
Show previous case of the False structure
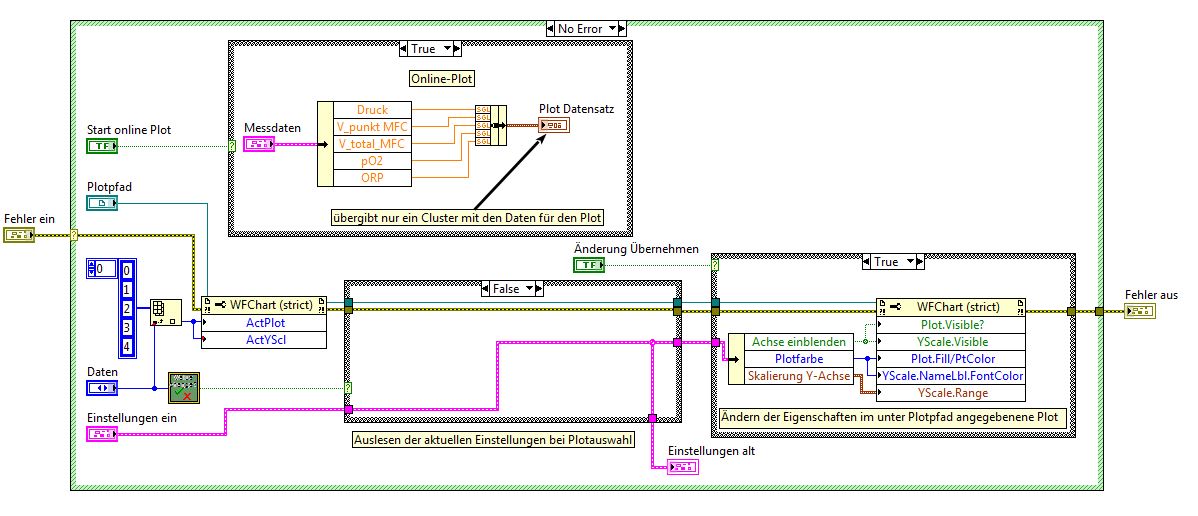click(x=484, y=289)
